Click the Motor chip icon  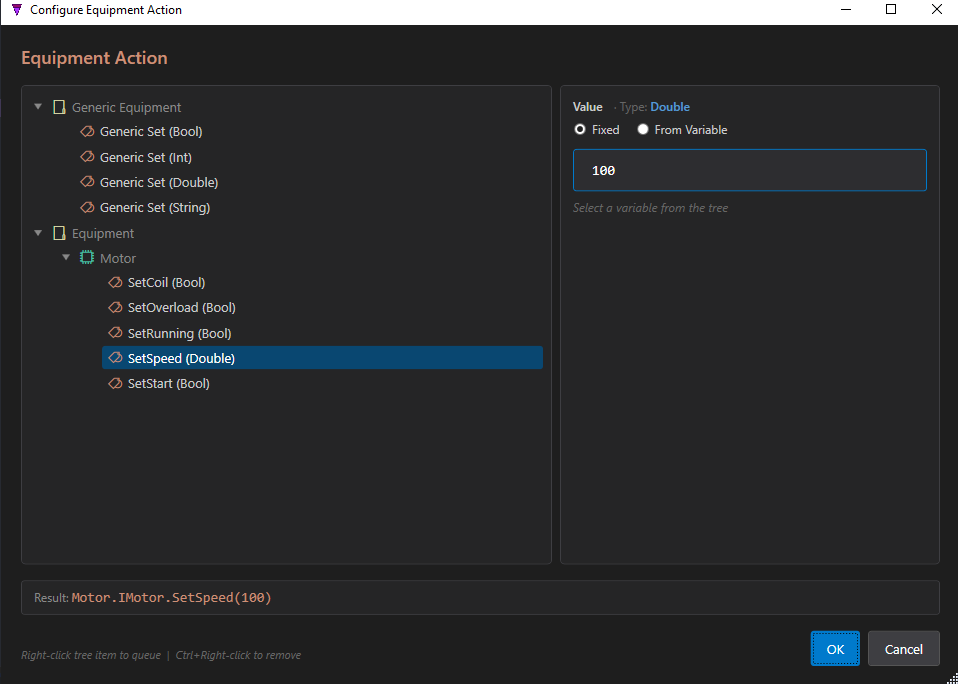point(87,258)
